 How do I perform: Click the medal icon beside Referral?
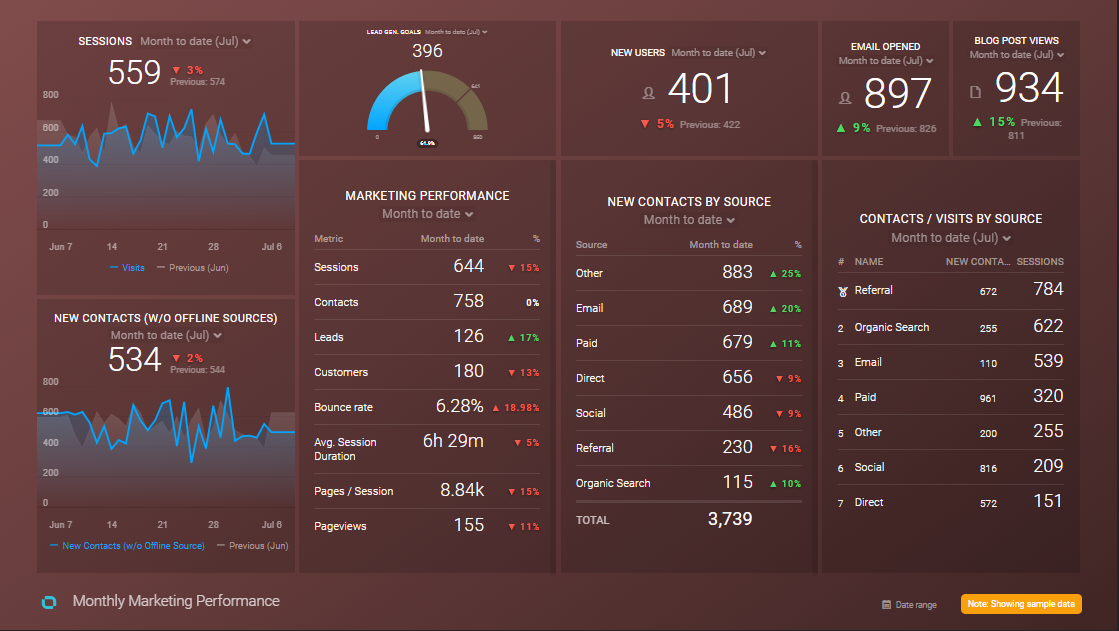(x=841, y=291)
